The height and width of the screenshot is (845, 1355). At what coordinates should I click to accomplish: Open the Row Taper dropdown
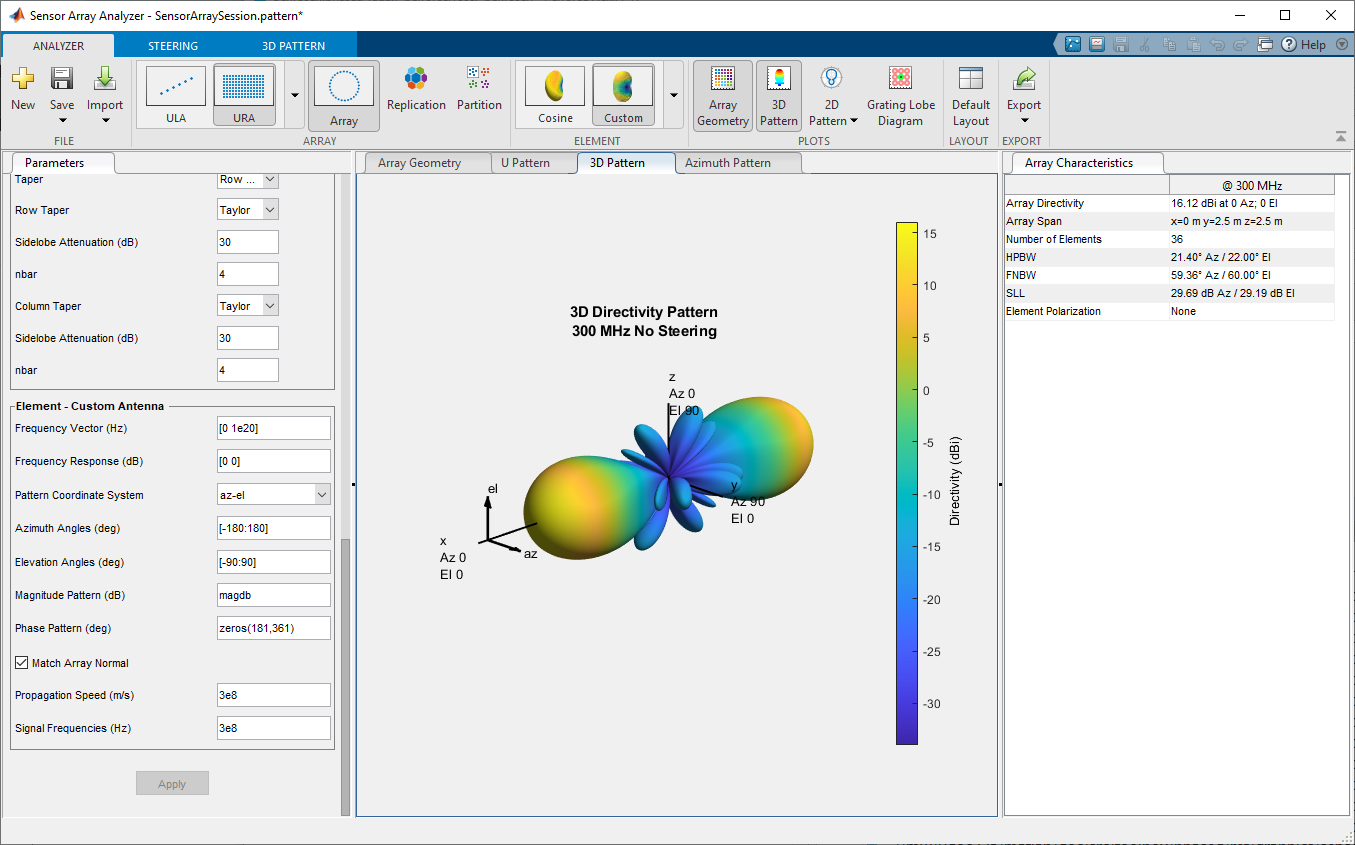(248, 210)
